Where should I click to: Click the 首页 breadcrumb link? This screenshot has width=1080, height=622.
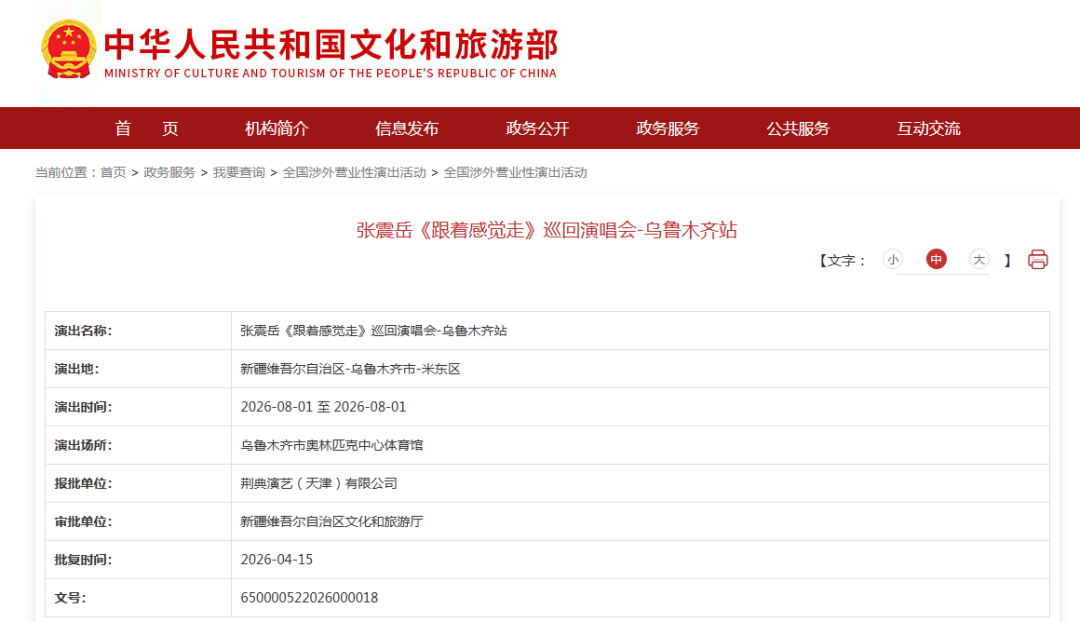[x=113, y=172]
